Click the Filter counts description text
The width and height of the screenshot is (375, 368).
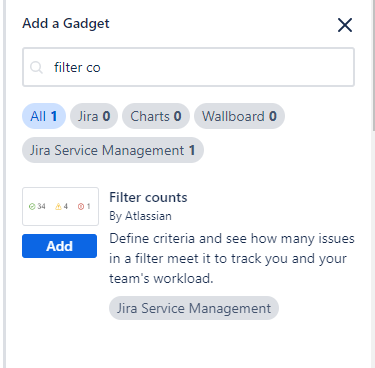[232, 258]
